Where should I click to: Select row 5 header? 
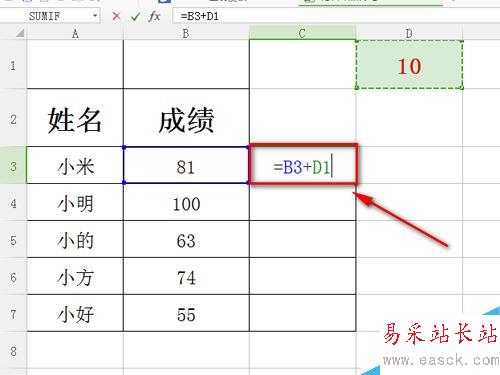[x=13, y=239]
